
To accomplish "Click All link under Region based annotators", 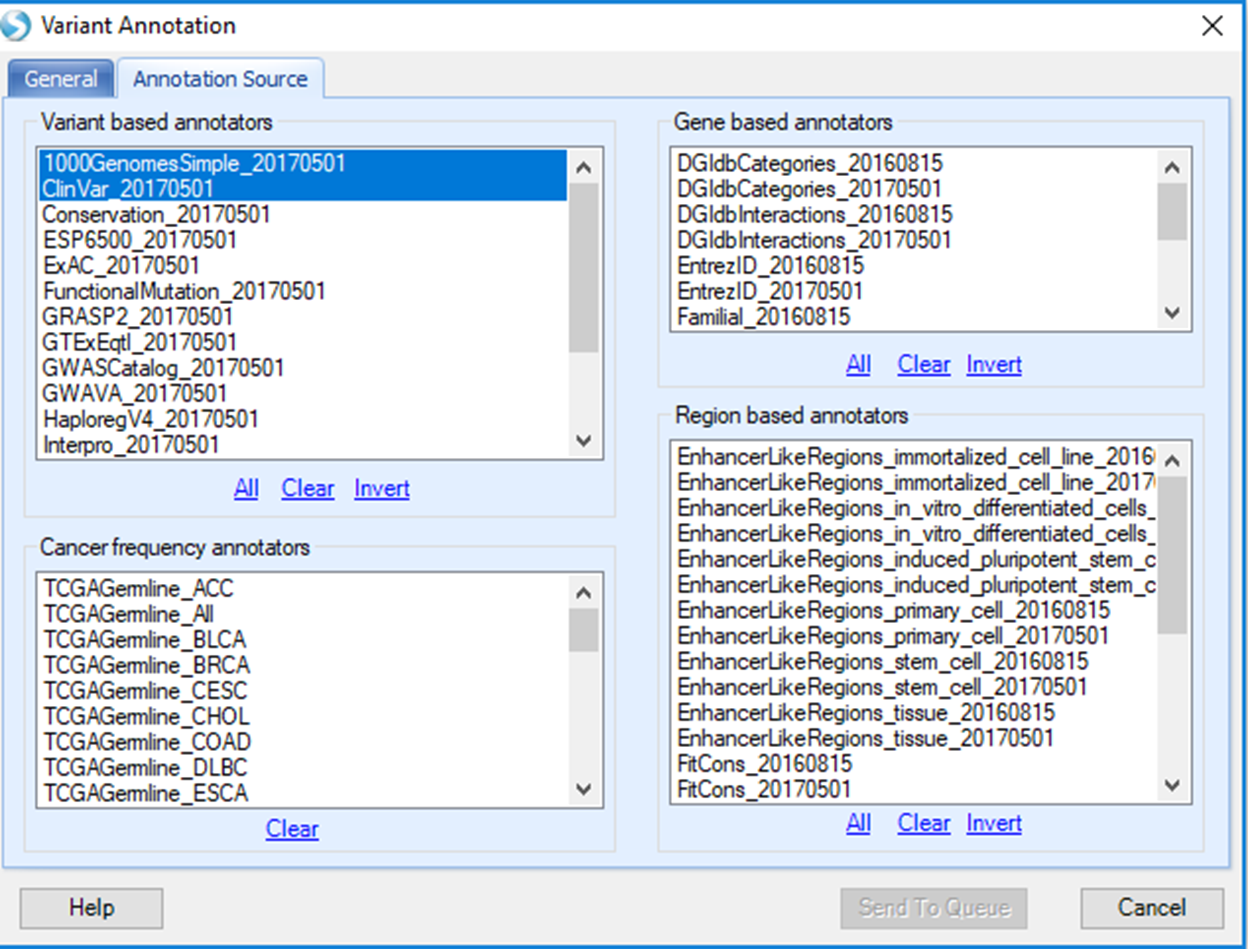I will tap(859, 824).
